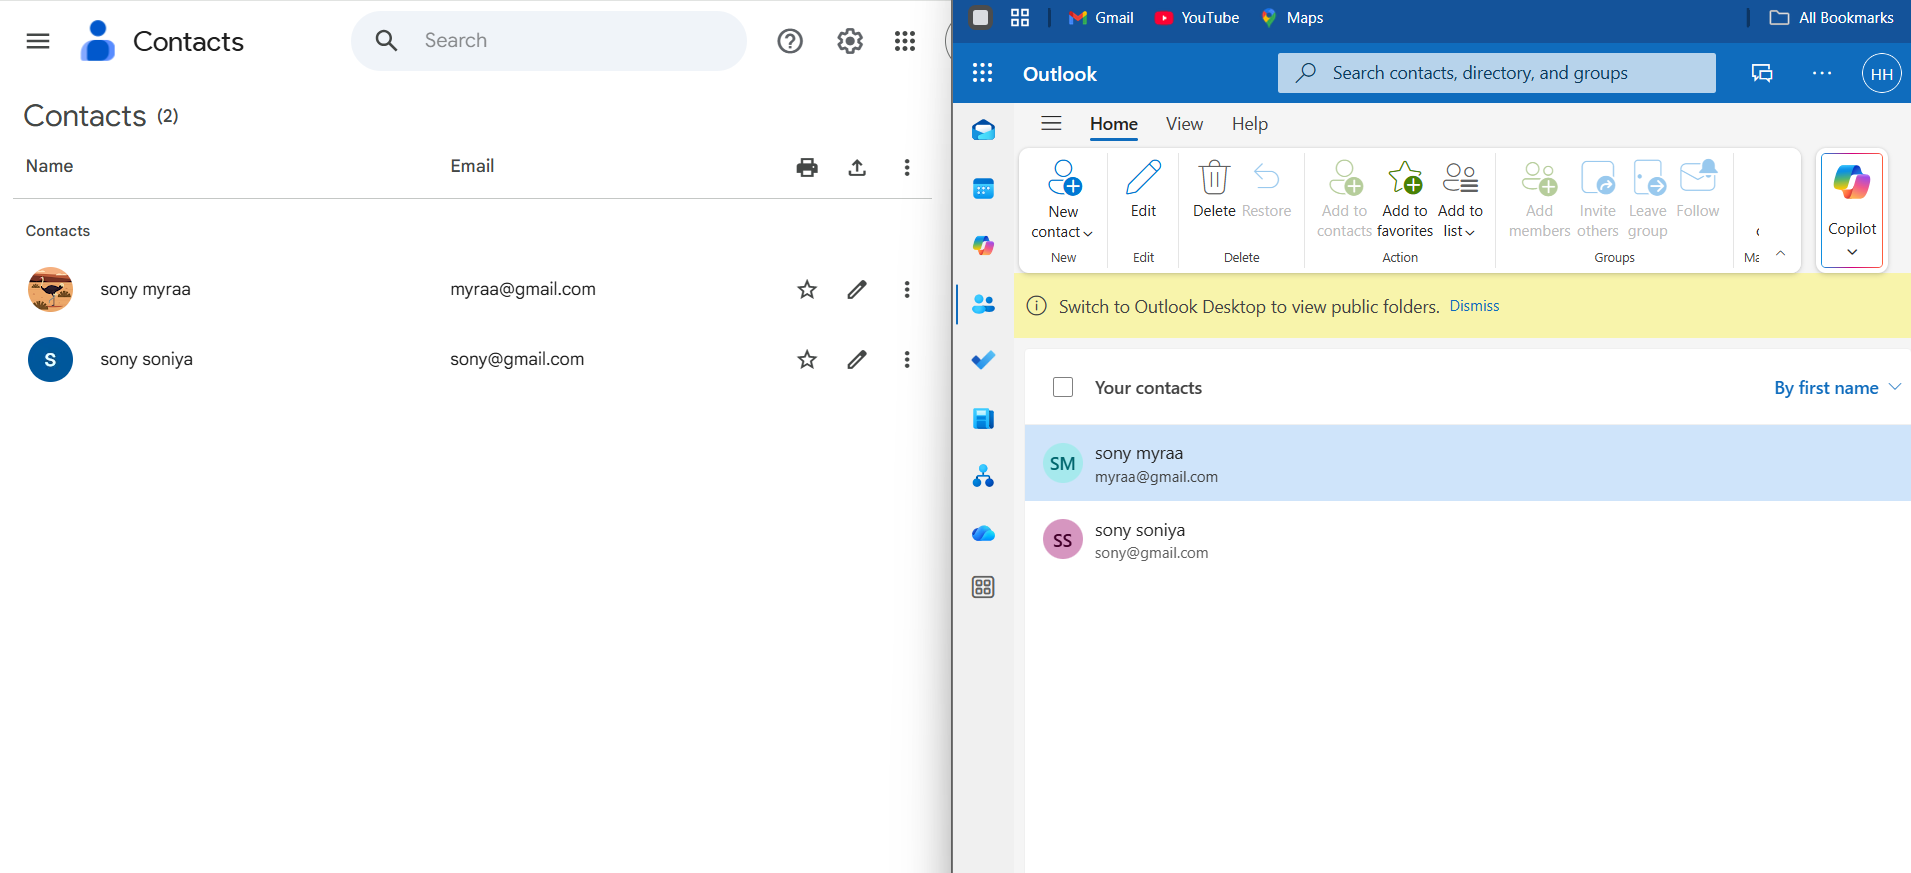This screenshot has width=1911, height=873.
Task: Check the Your contacts select-all checkbox
Action: 1063,387
